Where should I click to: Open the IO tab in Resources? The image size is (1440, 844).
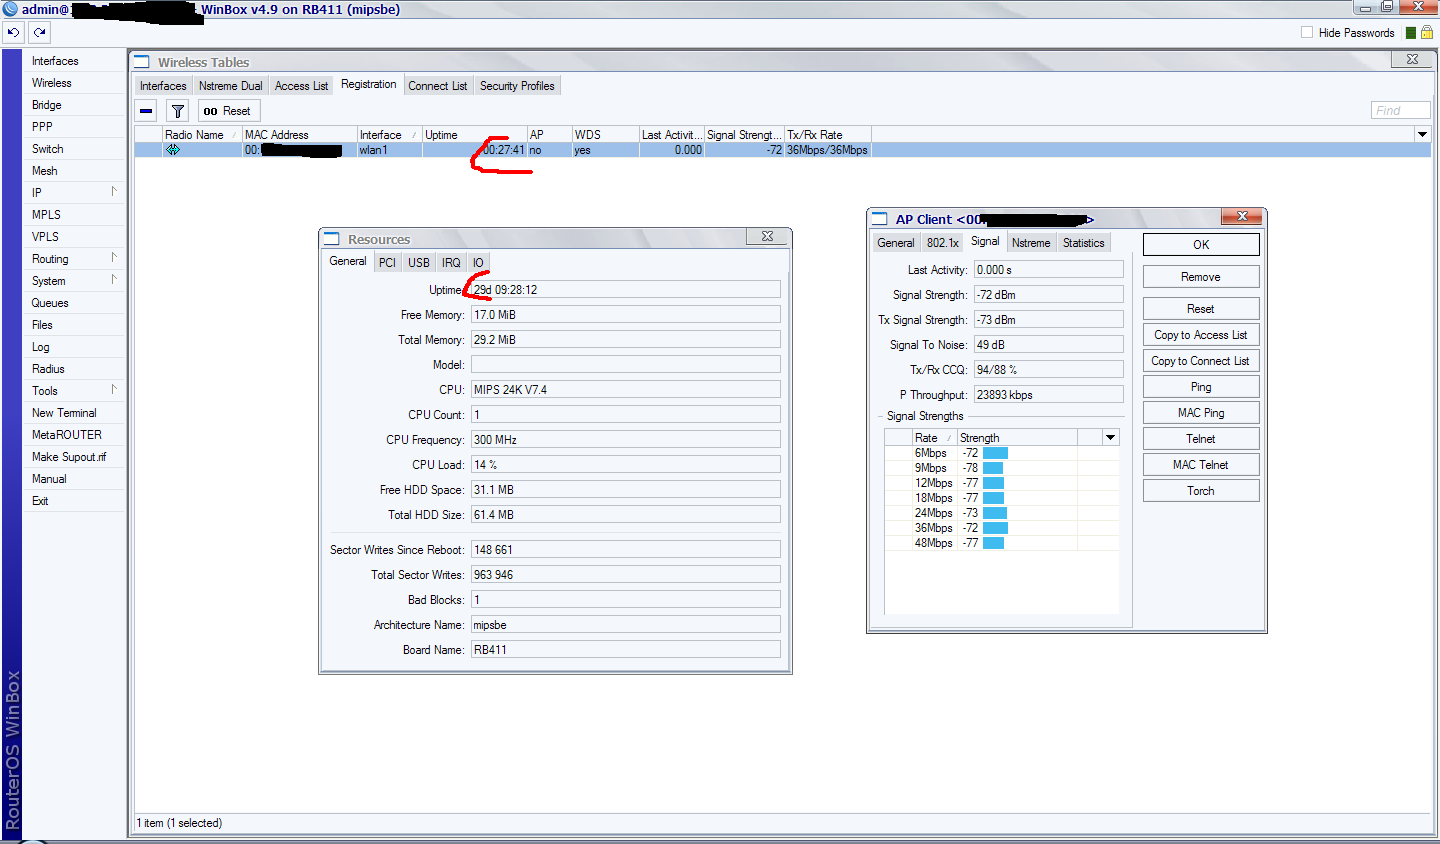[478, 263]
